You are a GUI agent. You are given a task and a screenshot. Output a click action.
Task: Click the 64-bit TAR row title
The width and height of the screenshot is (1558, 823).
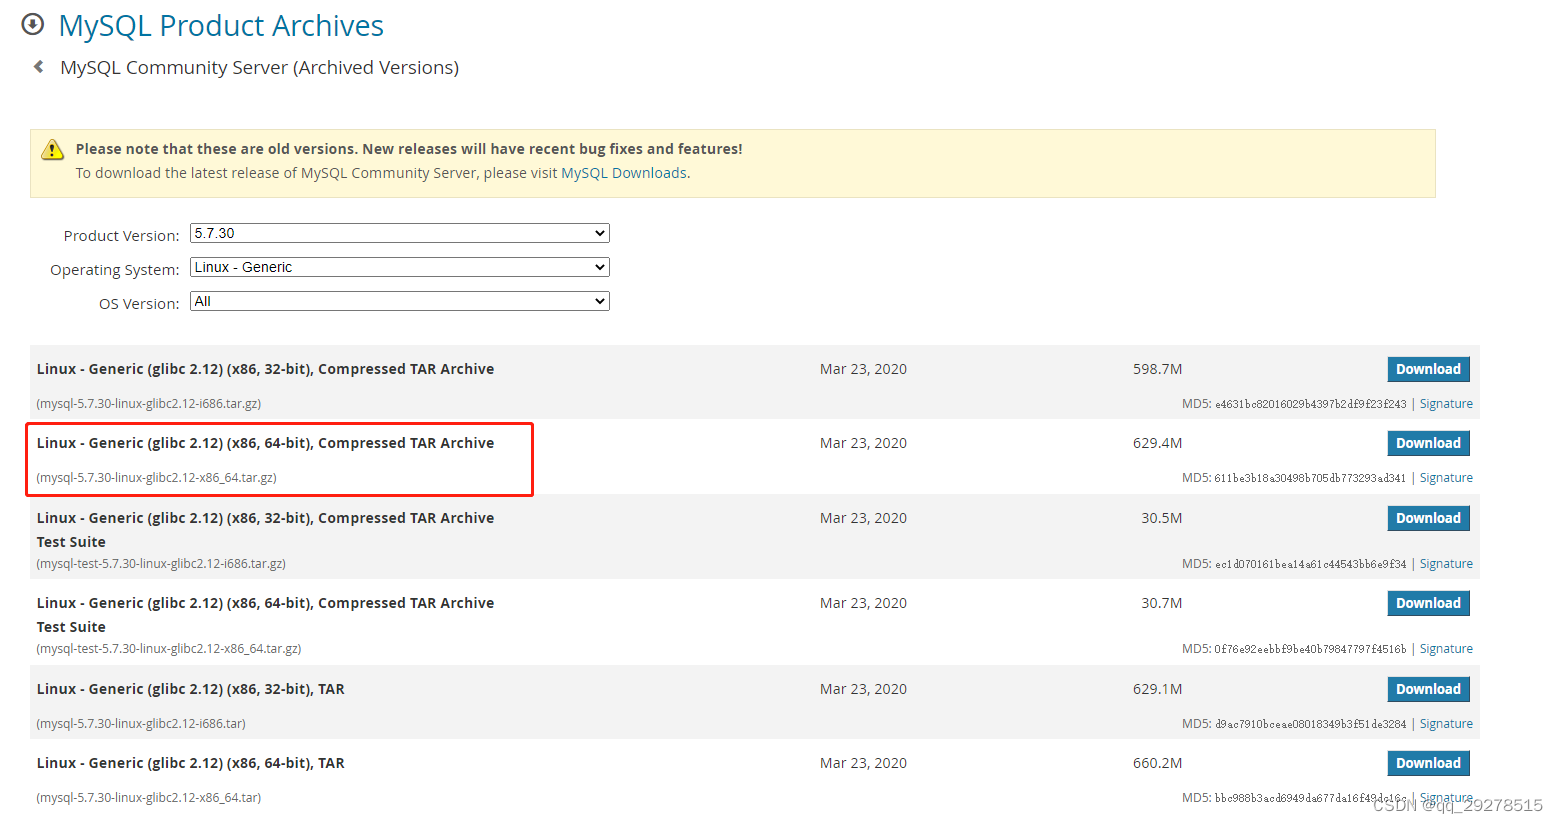coord(190,763)
